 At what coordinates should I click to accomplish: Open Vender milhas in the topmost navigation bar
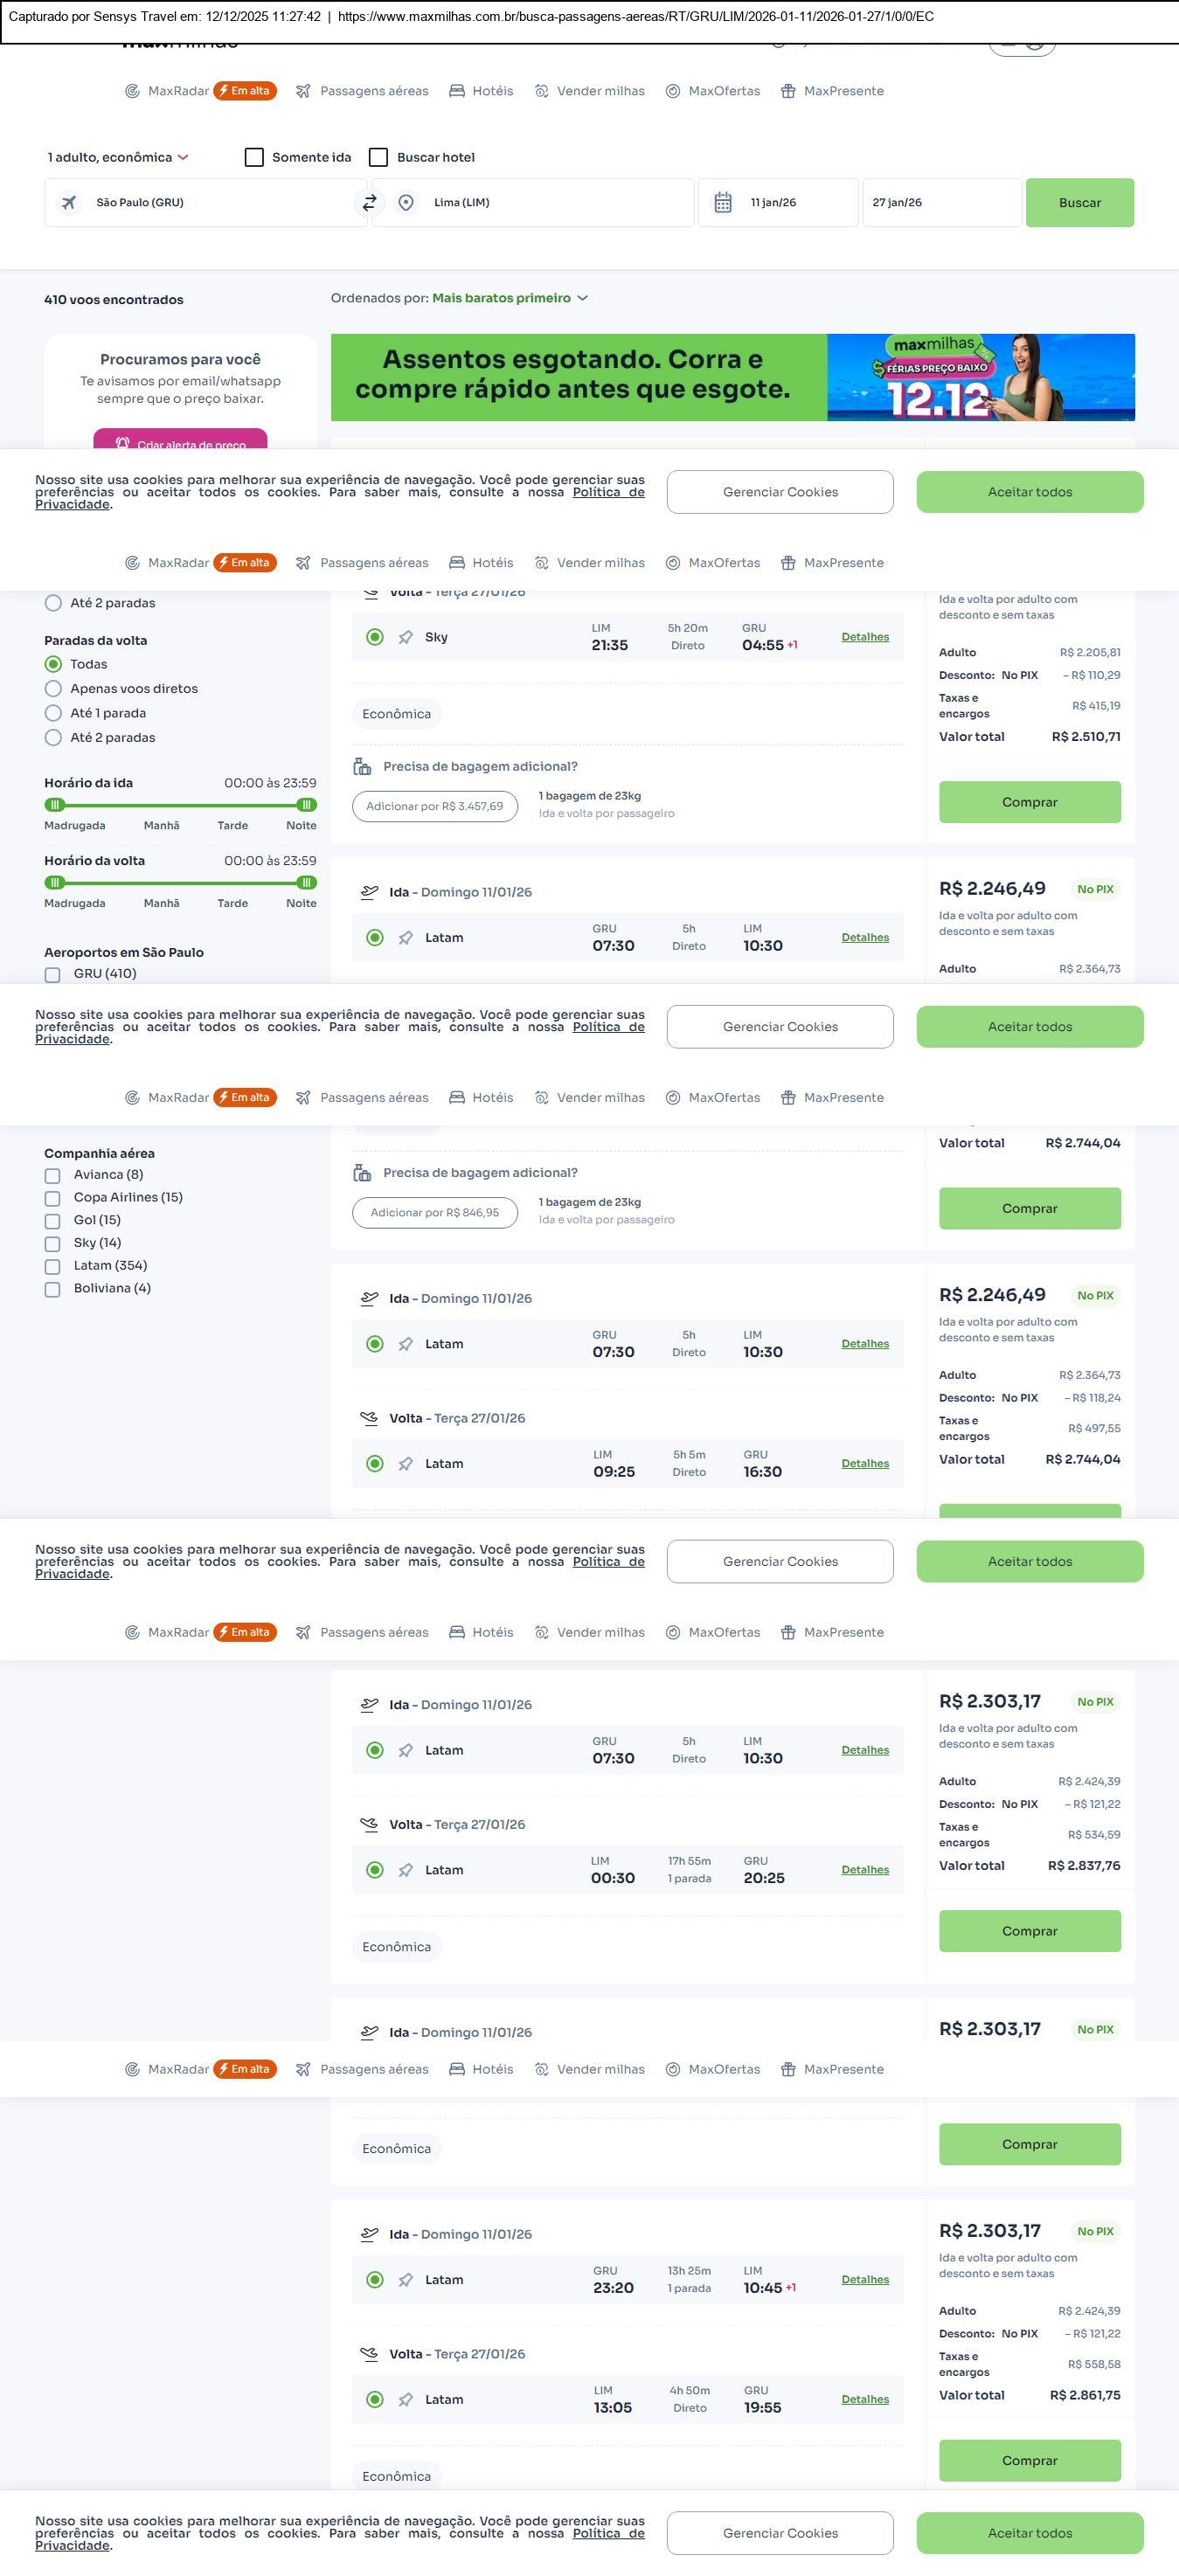click(x=589, y=91)
